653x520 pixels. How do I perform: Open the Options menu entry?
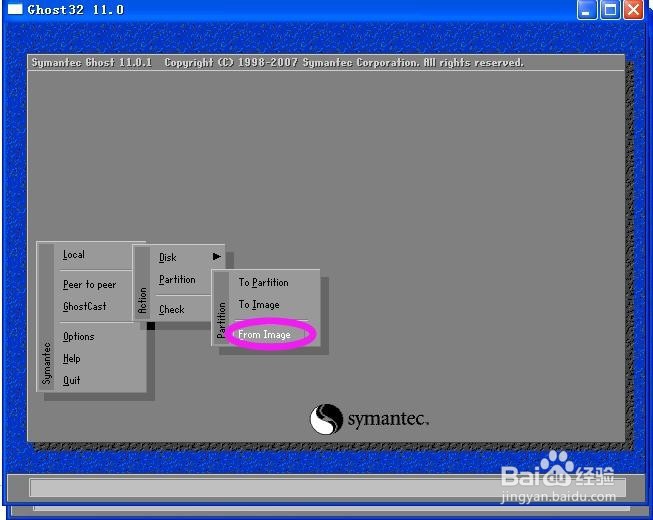78,336
